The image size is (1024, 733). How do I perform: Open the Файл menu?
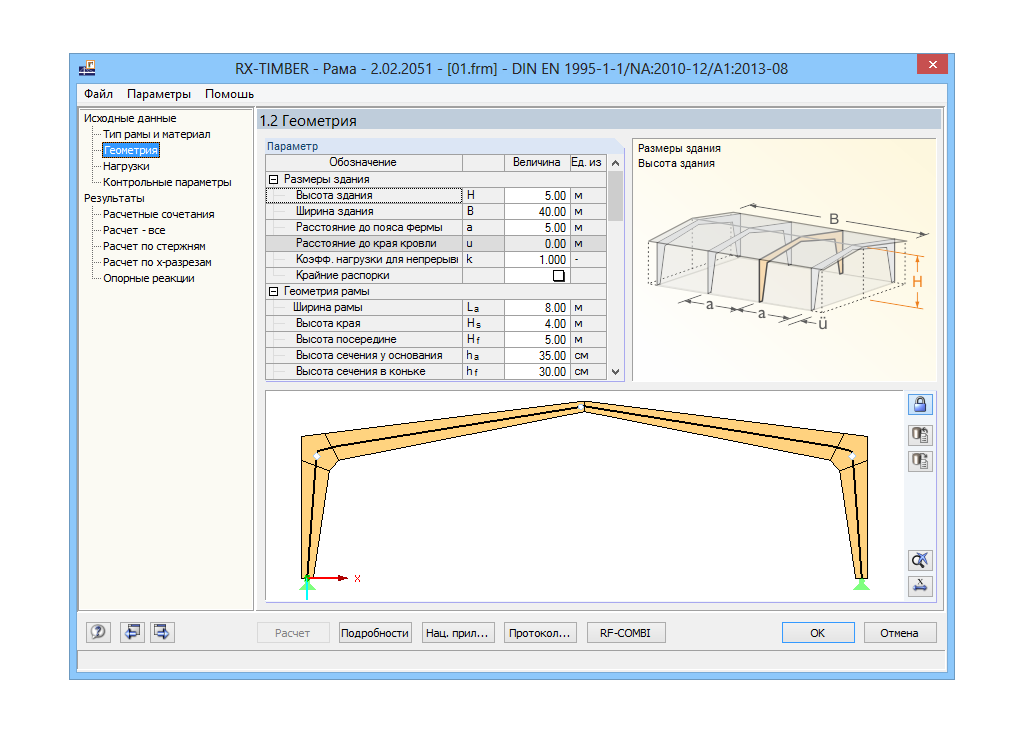tap(97, 93)
